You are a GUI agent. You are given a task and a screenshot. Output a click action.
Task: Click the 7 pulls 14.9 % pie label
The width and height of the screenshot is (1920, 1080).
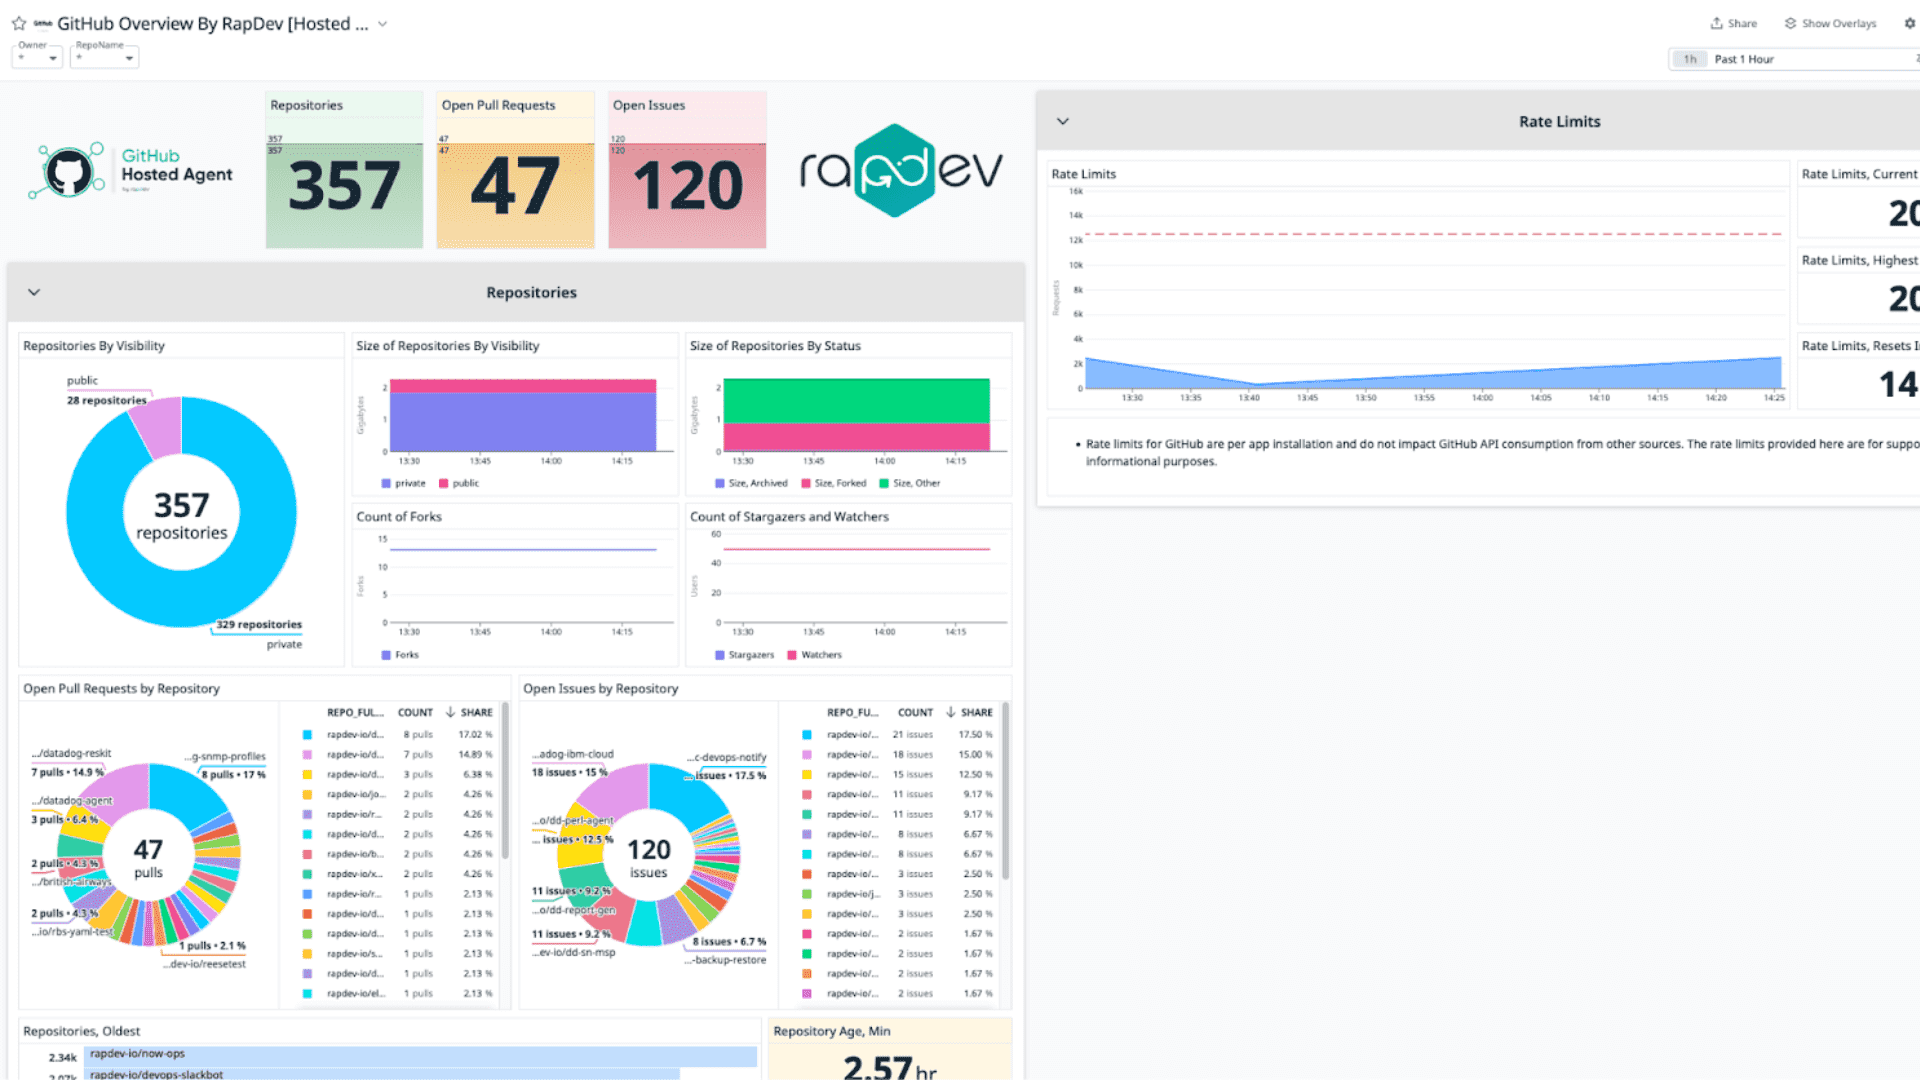[67, 773]
